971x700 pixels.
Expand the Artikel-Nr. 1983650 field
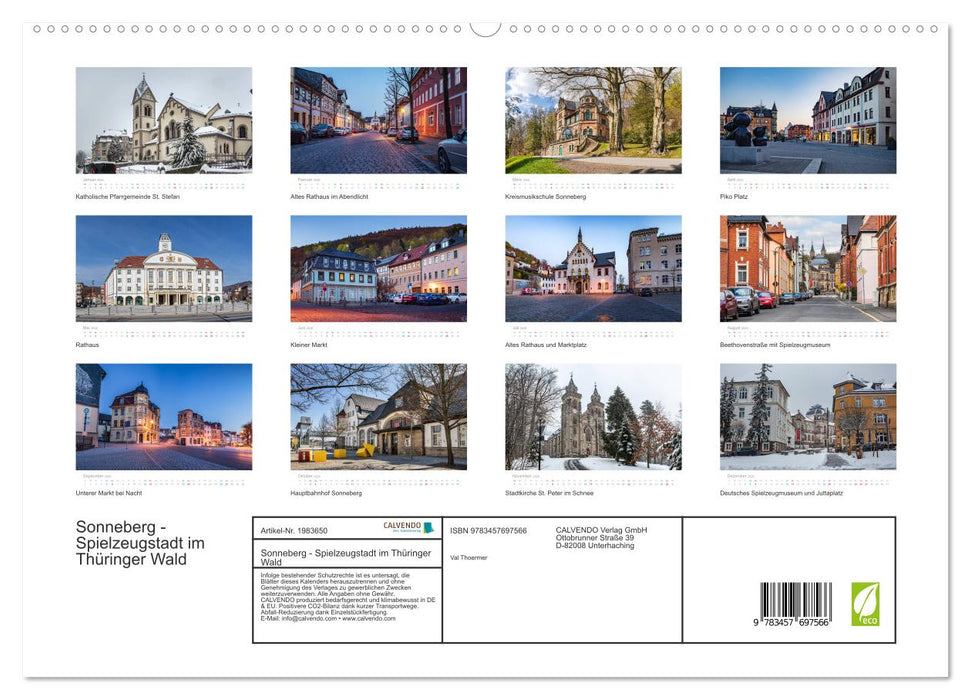(295, 528)
